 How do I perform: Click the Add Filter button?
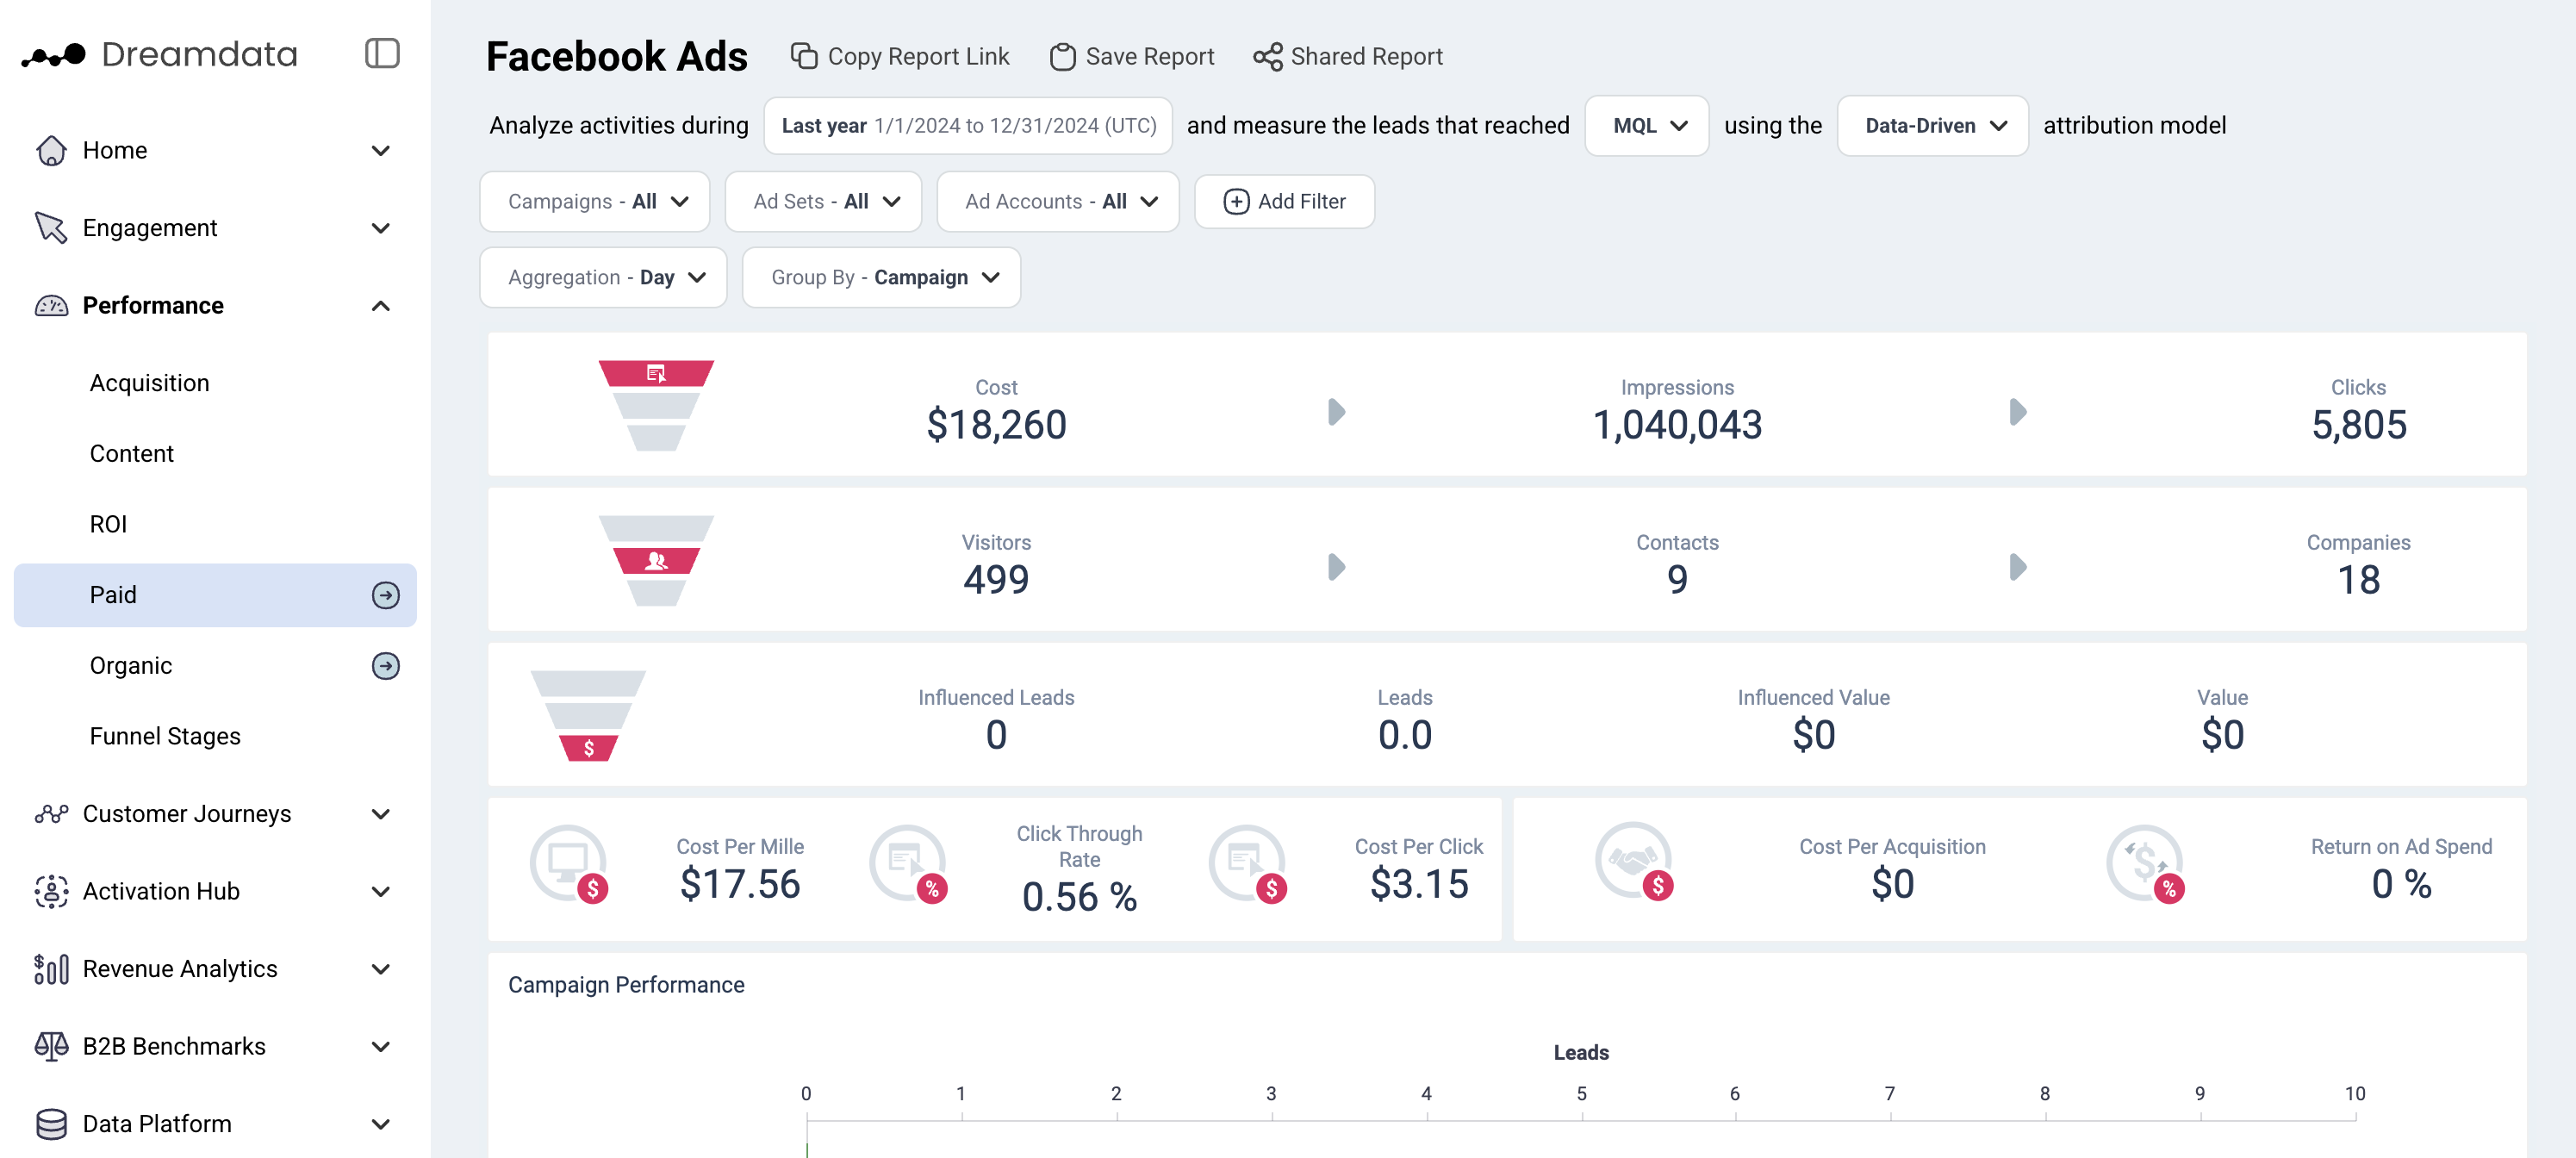pos(1284,202)
